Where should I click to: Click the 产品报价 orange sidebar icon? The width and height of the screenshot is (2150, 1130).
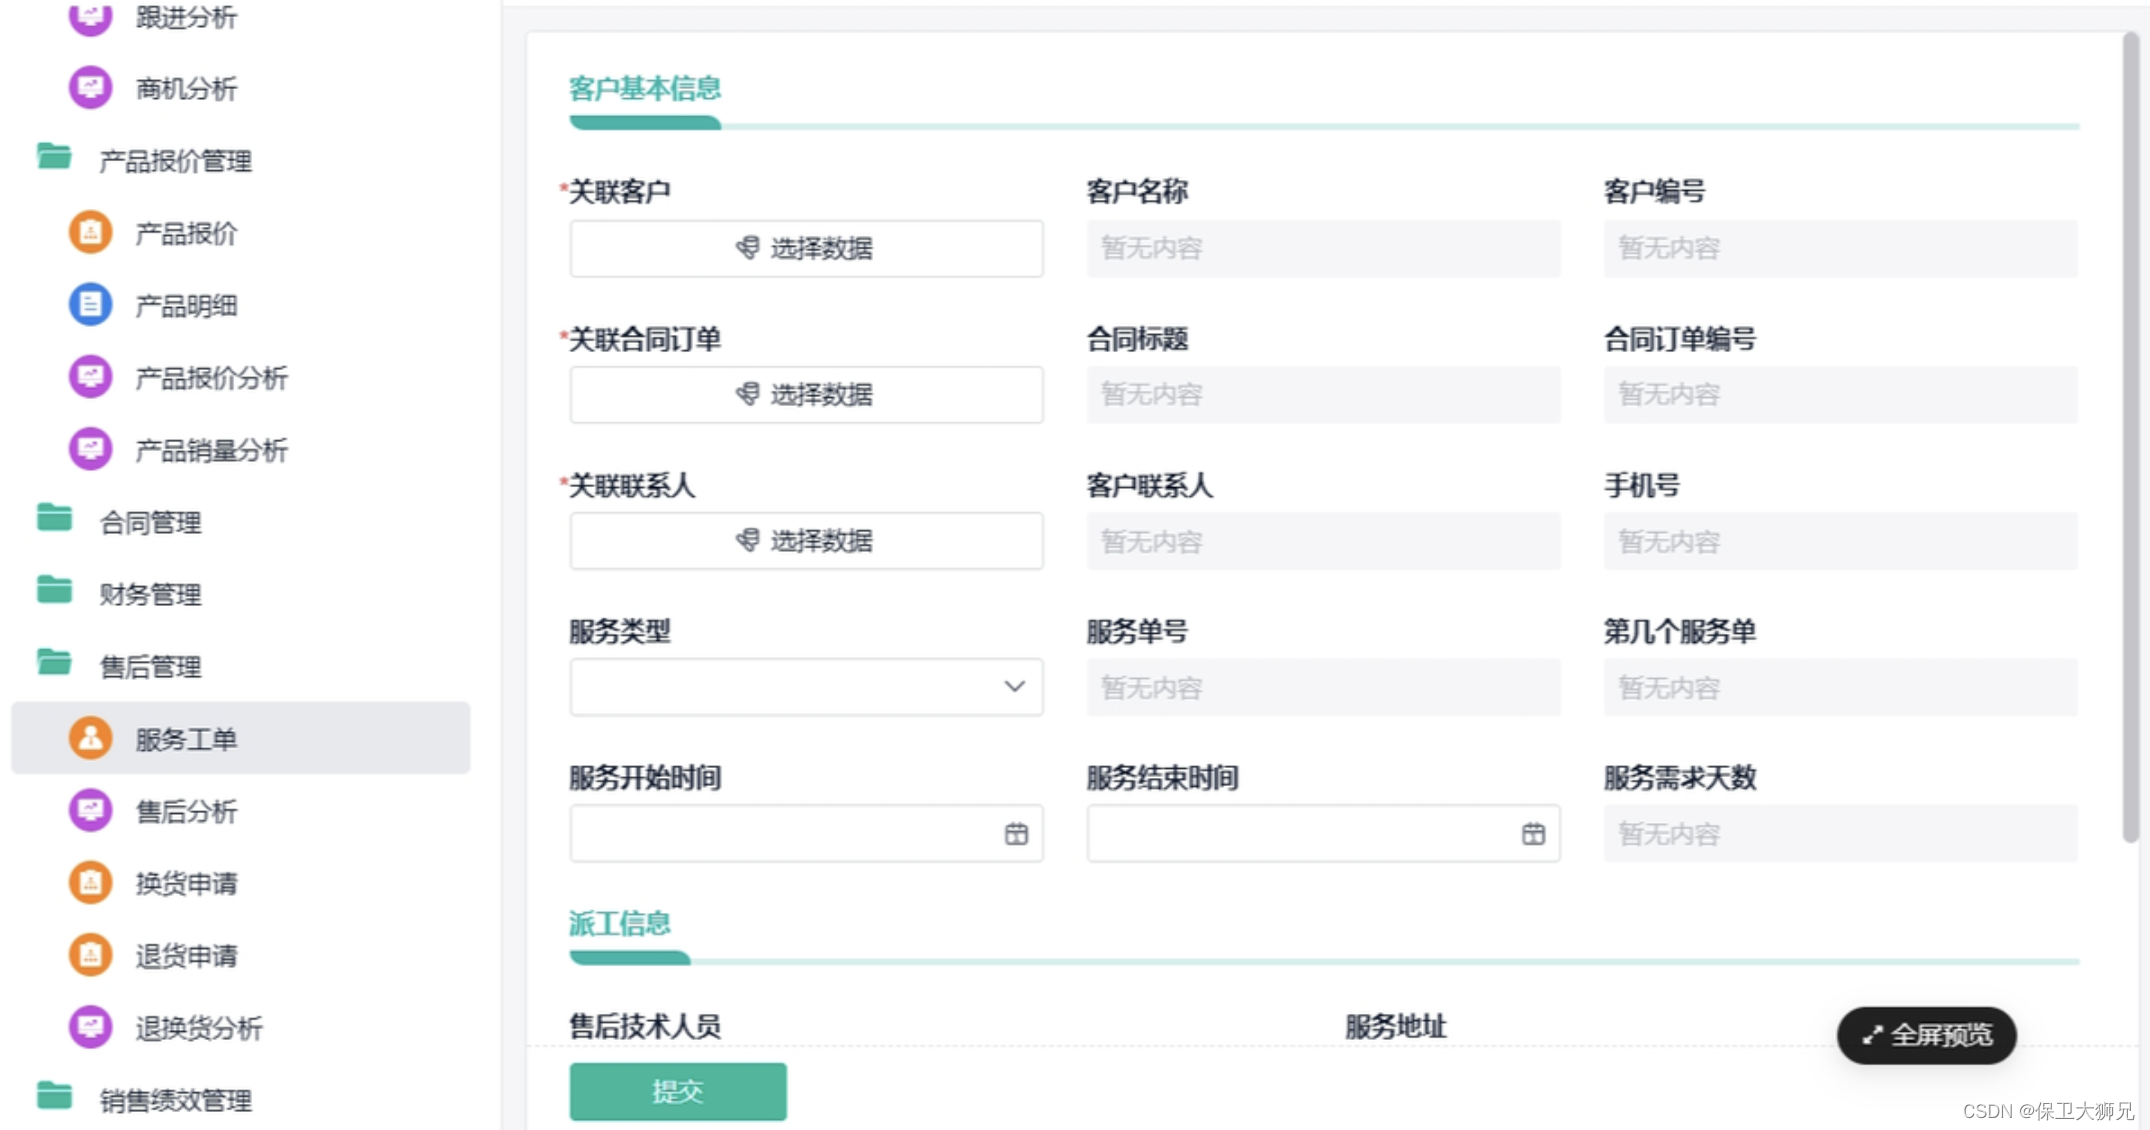(90, 233)
